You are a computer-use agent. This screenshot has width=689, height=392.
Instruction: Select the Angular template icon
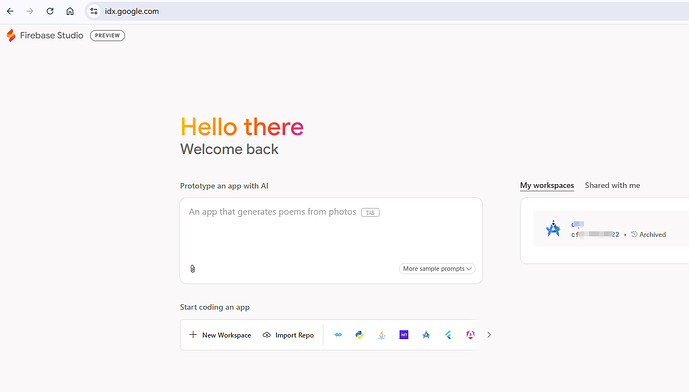point(470,335)
